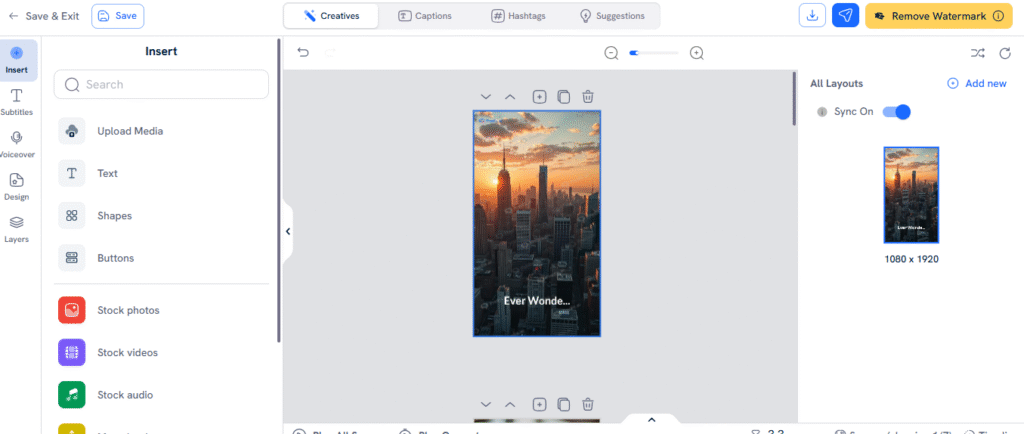Click the Remove Watermark info icon
1024x434 pixels.
pos(999,16)
